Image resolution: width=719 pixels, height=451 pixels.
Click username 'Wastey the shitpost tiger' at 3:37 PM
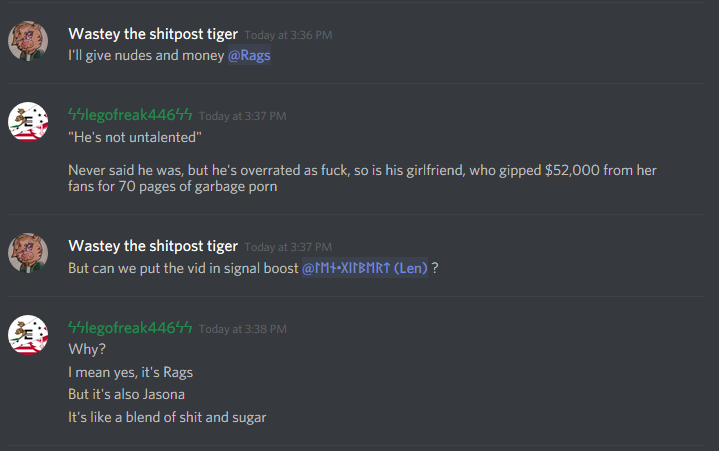153,246
